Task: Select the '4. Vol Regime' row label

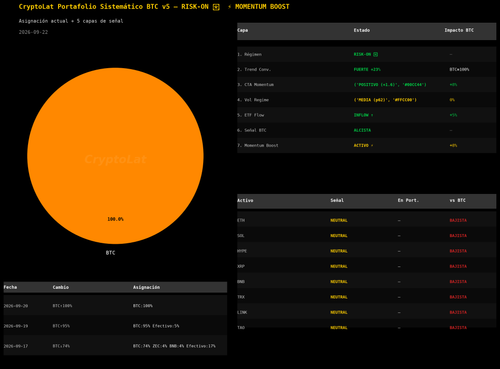Action: pos(253,100)
